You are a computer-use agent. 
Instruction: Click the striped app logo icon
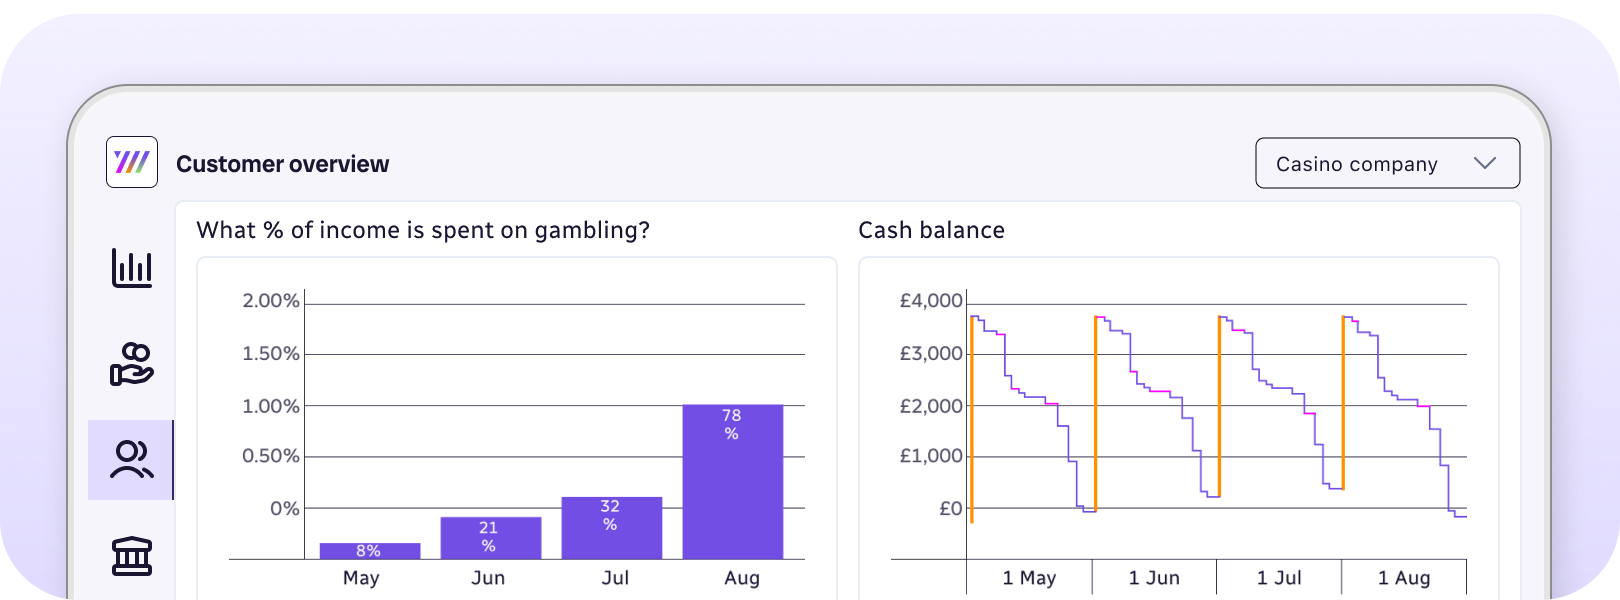pos(132,162)
